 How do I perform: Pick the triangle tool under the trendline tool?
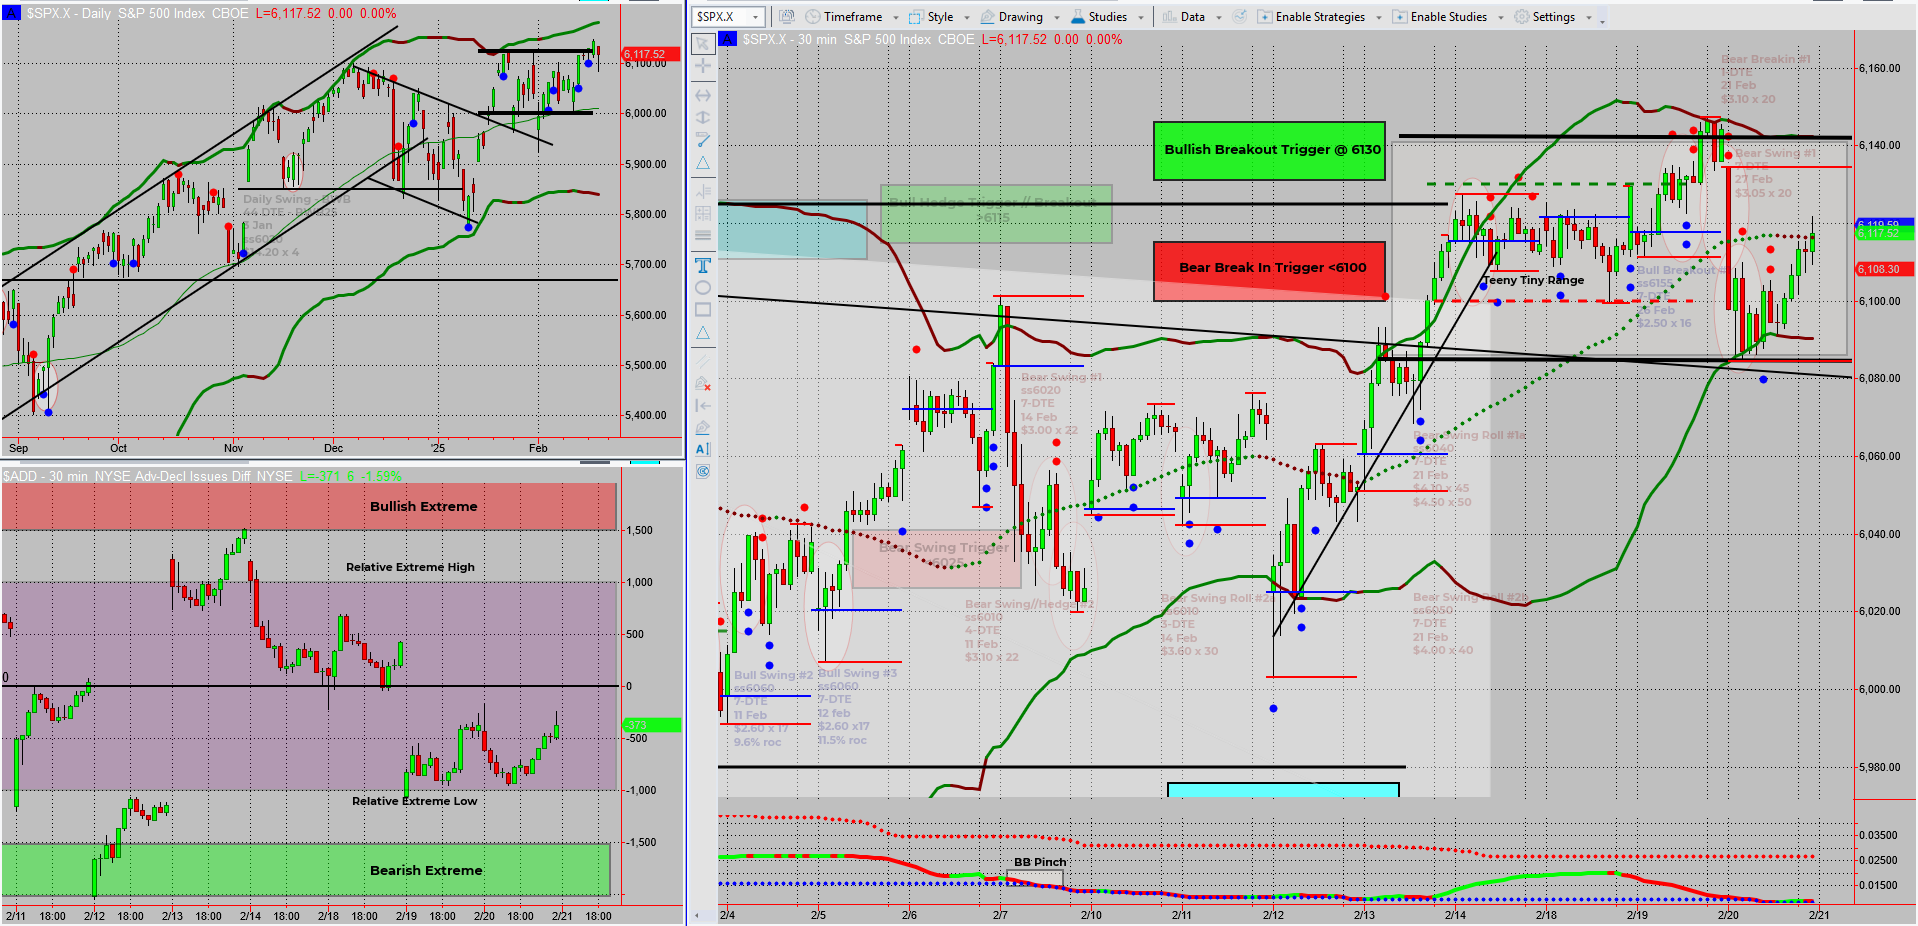[x=703, y=162]
